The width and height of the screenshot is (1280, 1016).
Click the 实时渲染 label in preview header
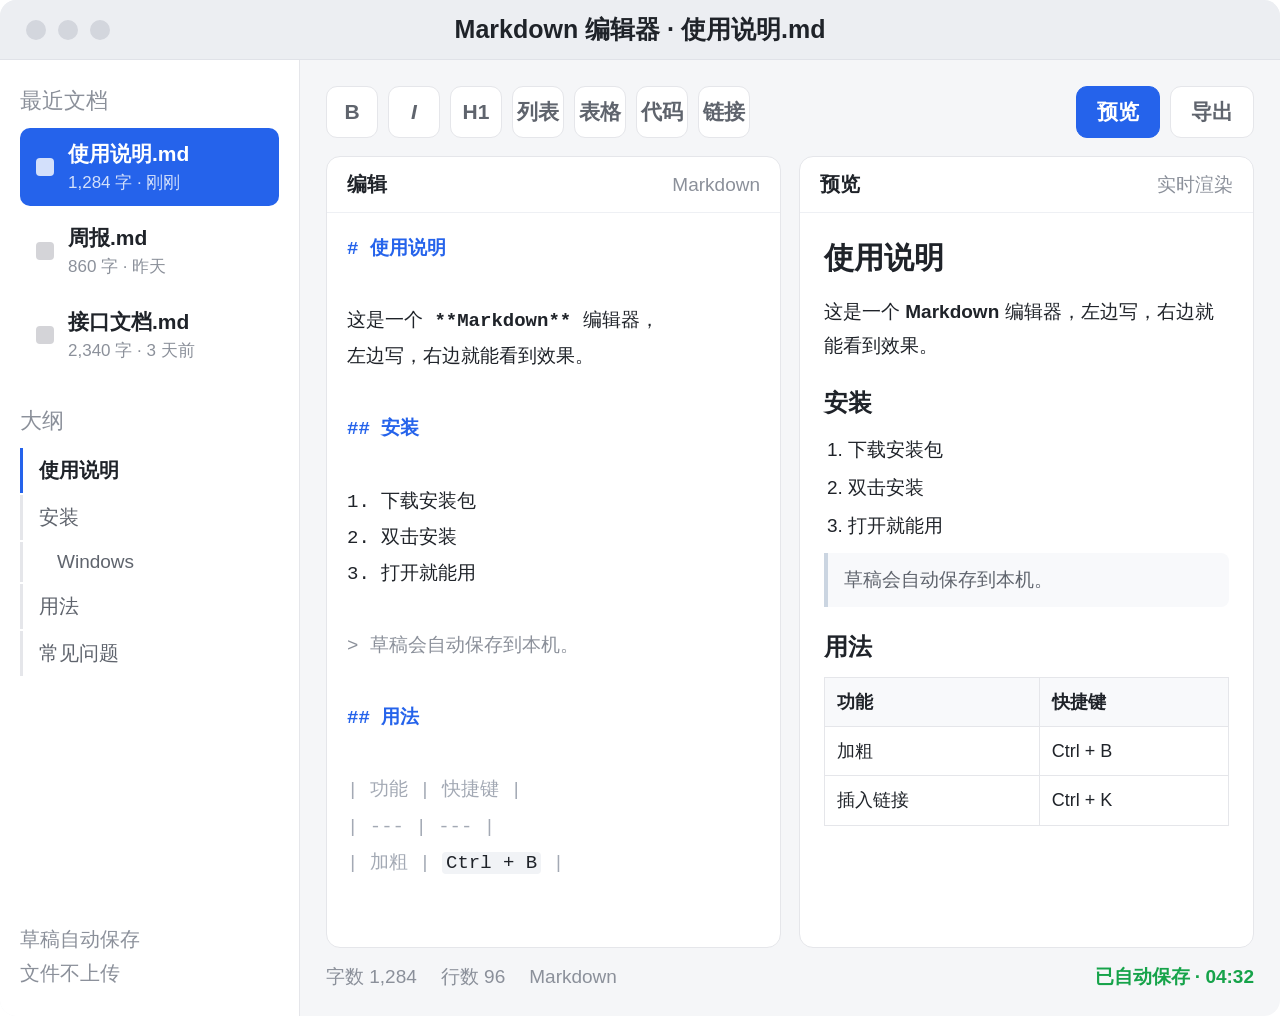tap(1195, 185)
